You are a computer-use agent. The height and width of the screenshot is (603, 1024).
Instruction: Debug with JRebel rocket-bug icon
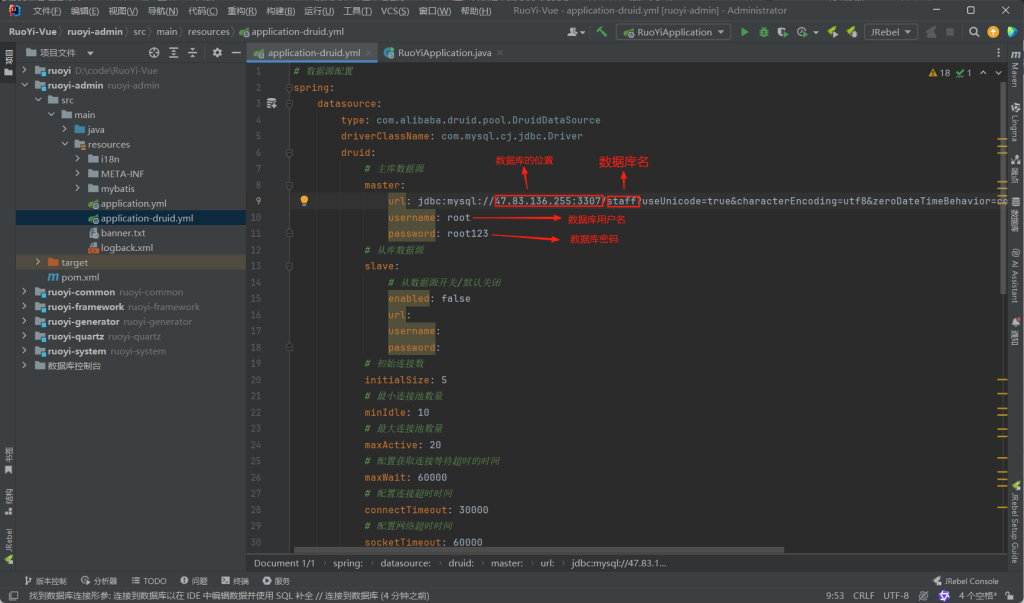click(x=852, y=32)
